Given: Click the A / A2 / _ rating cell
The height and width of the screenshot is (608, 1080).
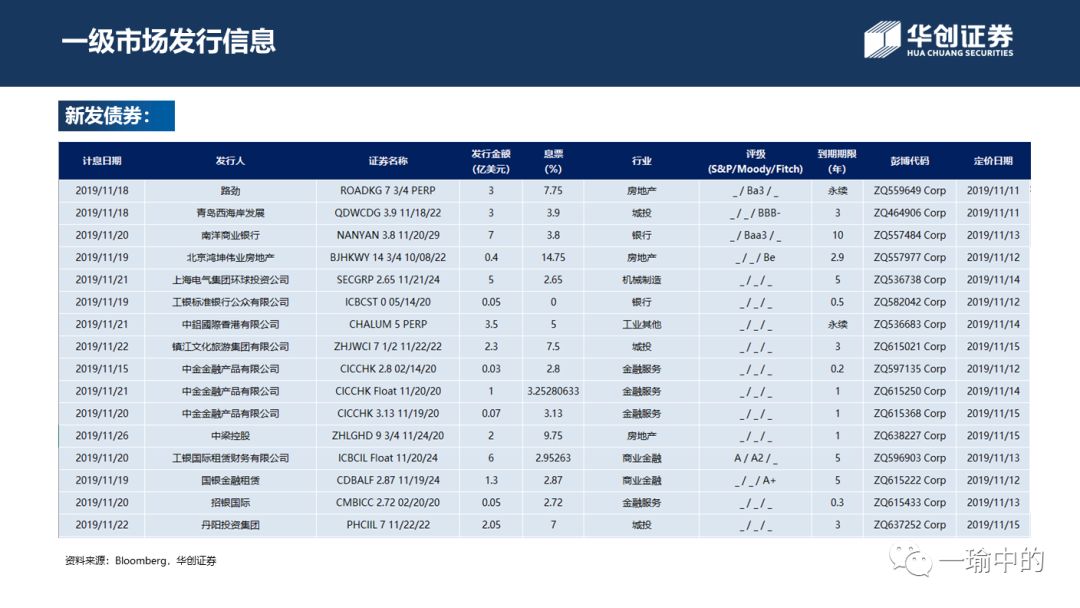Looking at the screenshot, I should (756, 458).
